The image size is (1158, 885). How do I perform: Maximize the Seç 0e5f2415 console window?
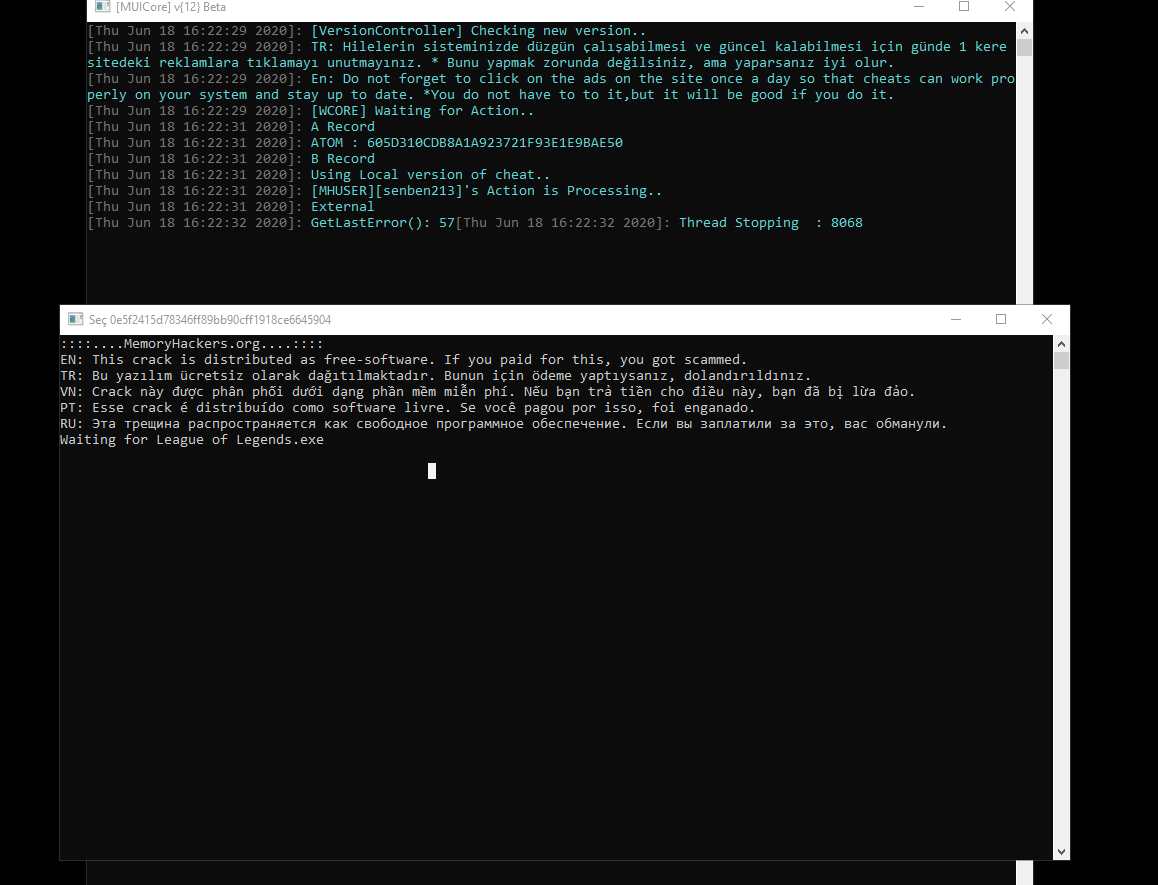tap(1001, 319)
